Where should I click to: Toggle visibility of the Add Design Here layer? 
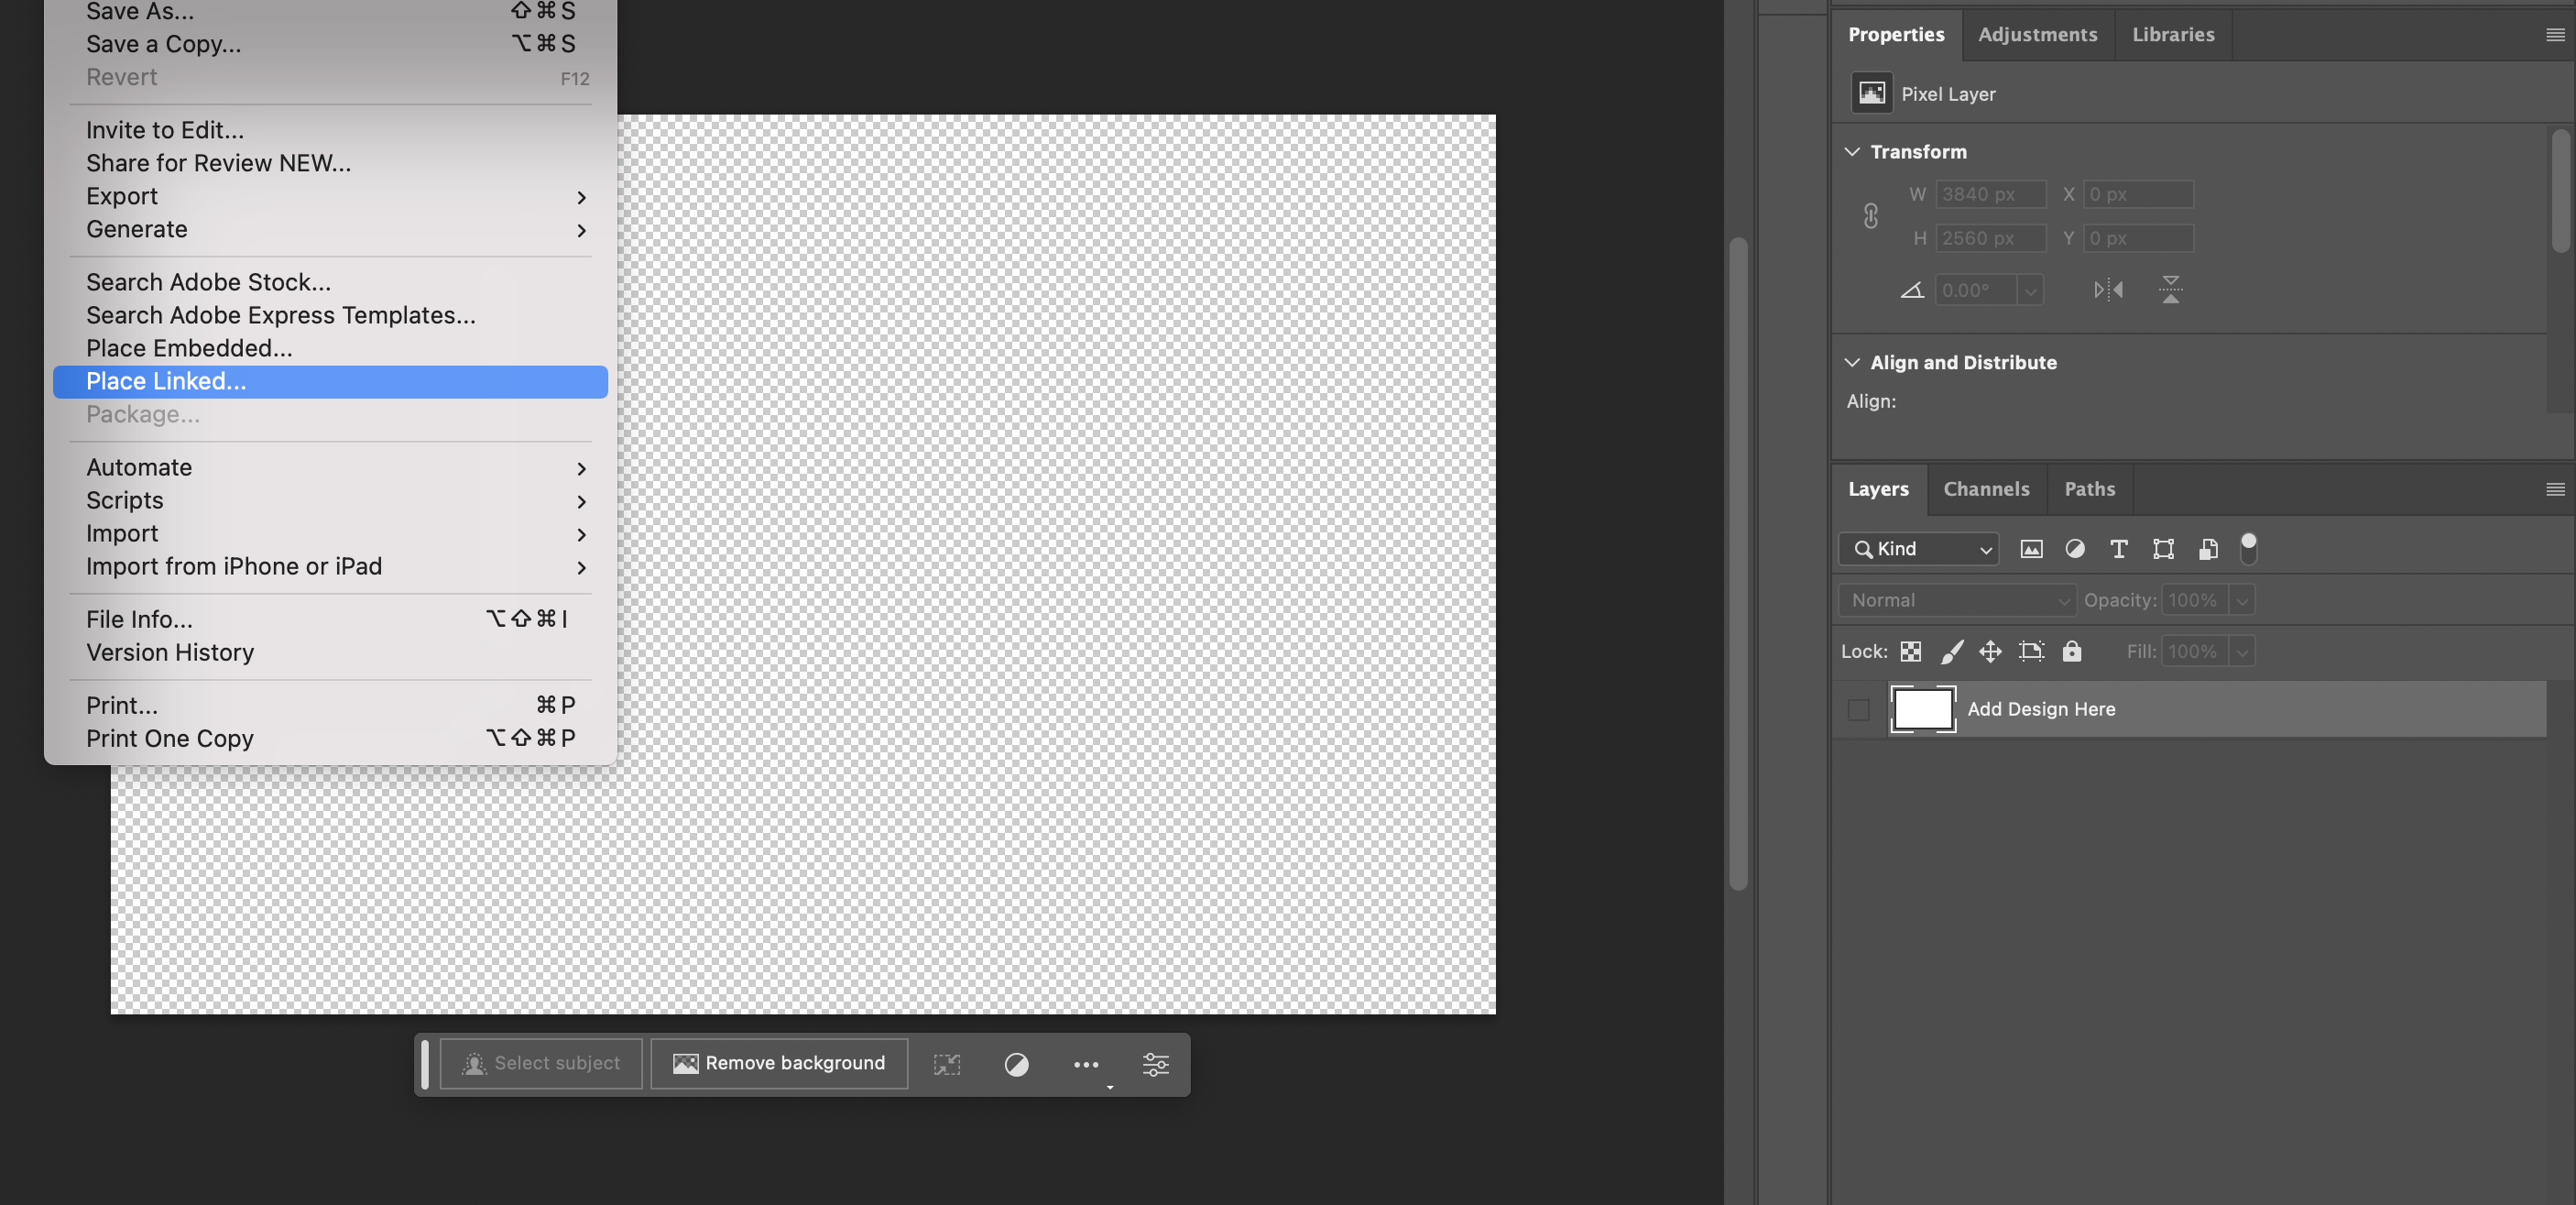(1859, 709)
